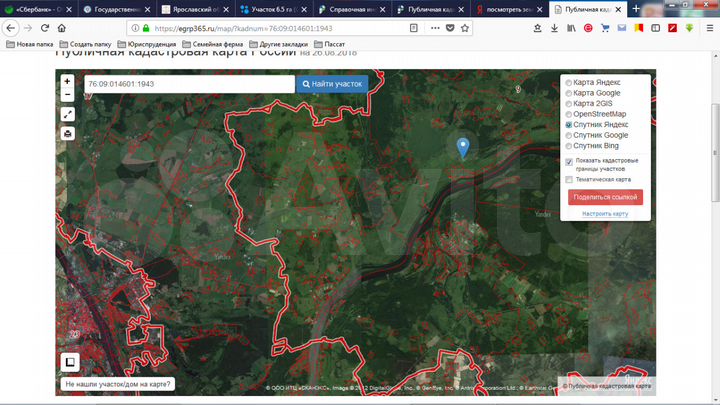
Task: Open the Создать папку bookmarks folder
Action: pyautogui.click(x=85, y=45)
